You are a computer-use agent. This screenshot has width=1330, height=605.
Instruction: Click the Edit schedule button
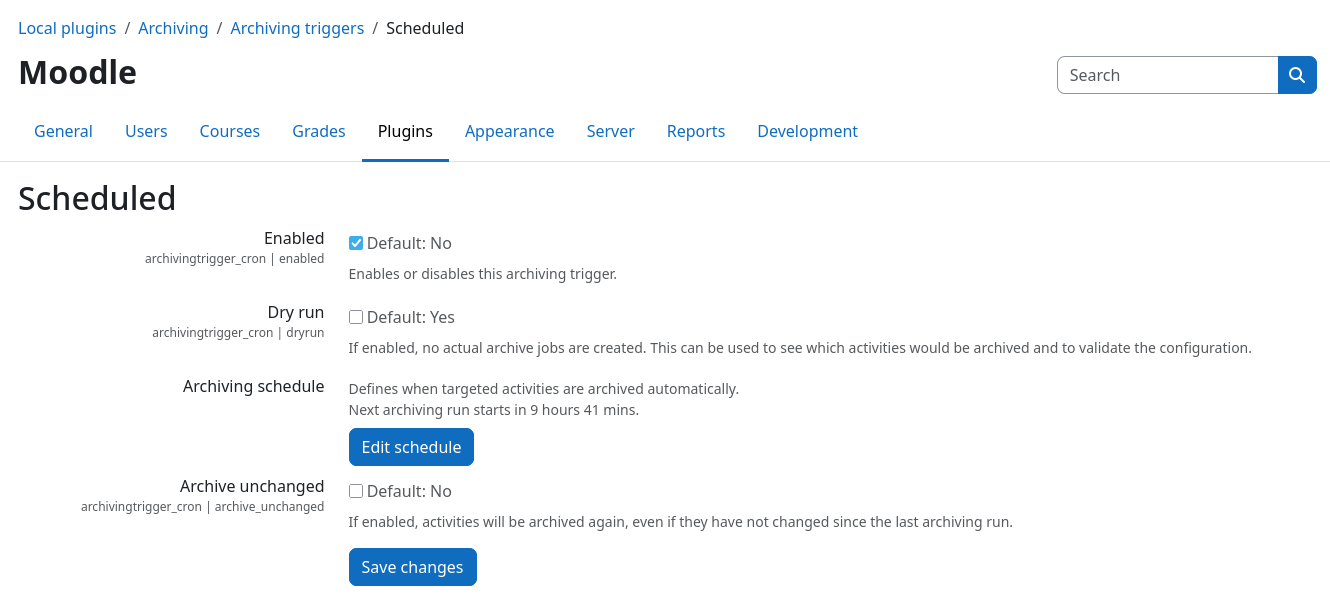[x=411, y=447]
